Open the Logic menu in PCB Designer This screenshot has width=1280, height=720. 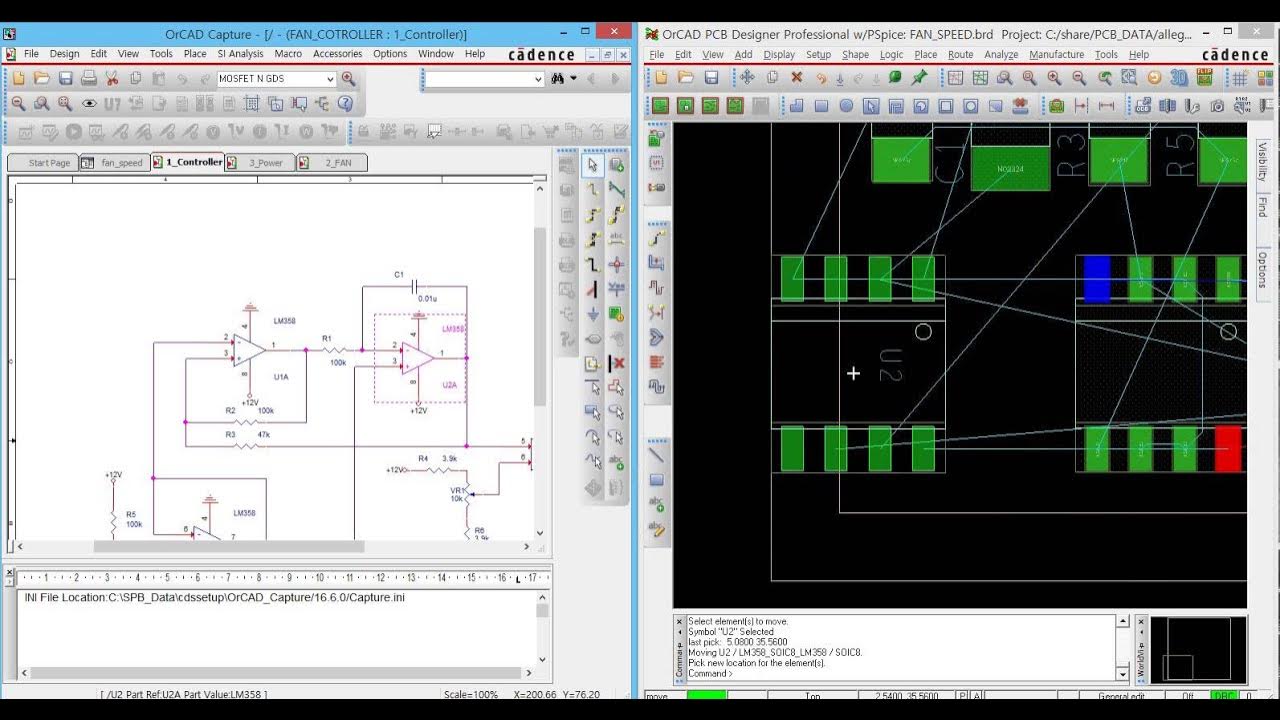tap(891, 55)
